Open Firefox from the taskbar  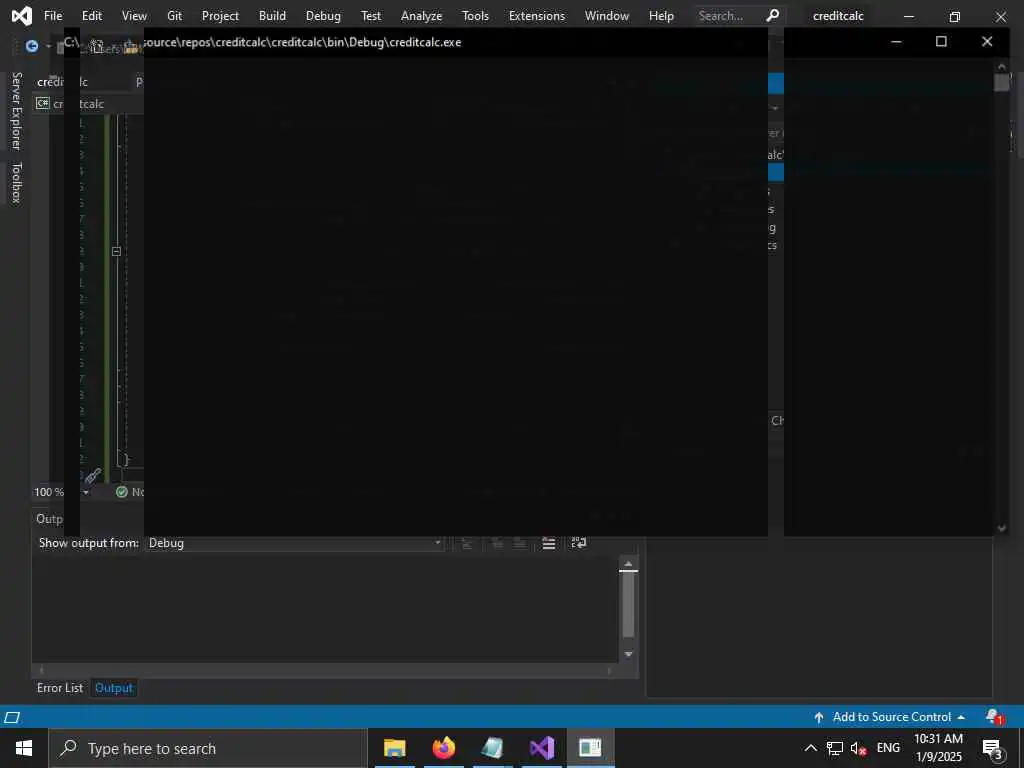443,748
